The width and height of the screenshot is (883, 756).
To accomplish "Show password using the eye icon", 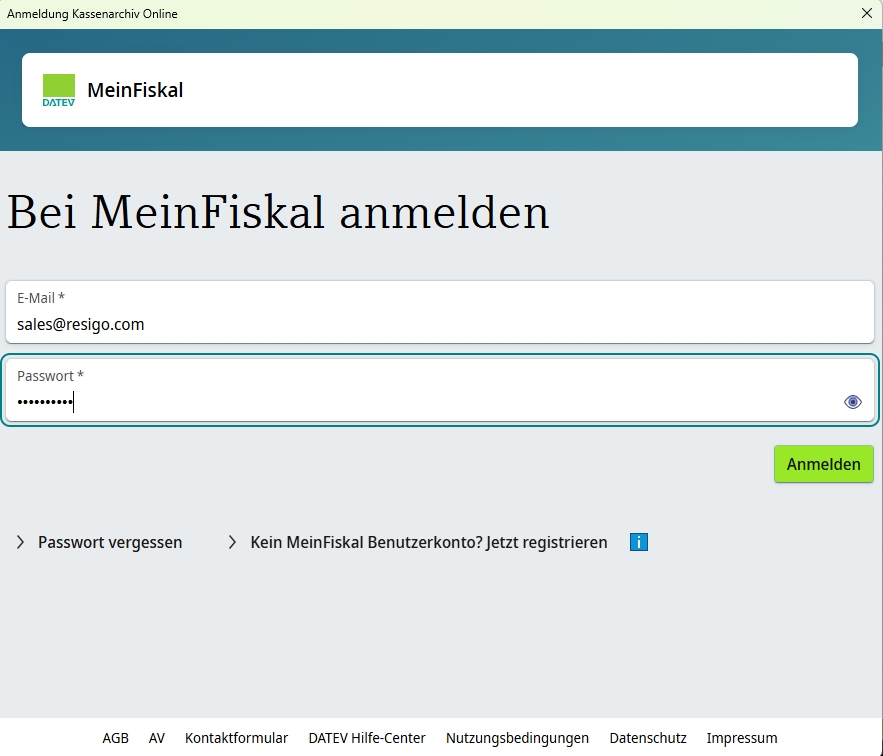I will pyautogui.click(x=852, y=402).
